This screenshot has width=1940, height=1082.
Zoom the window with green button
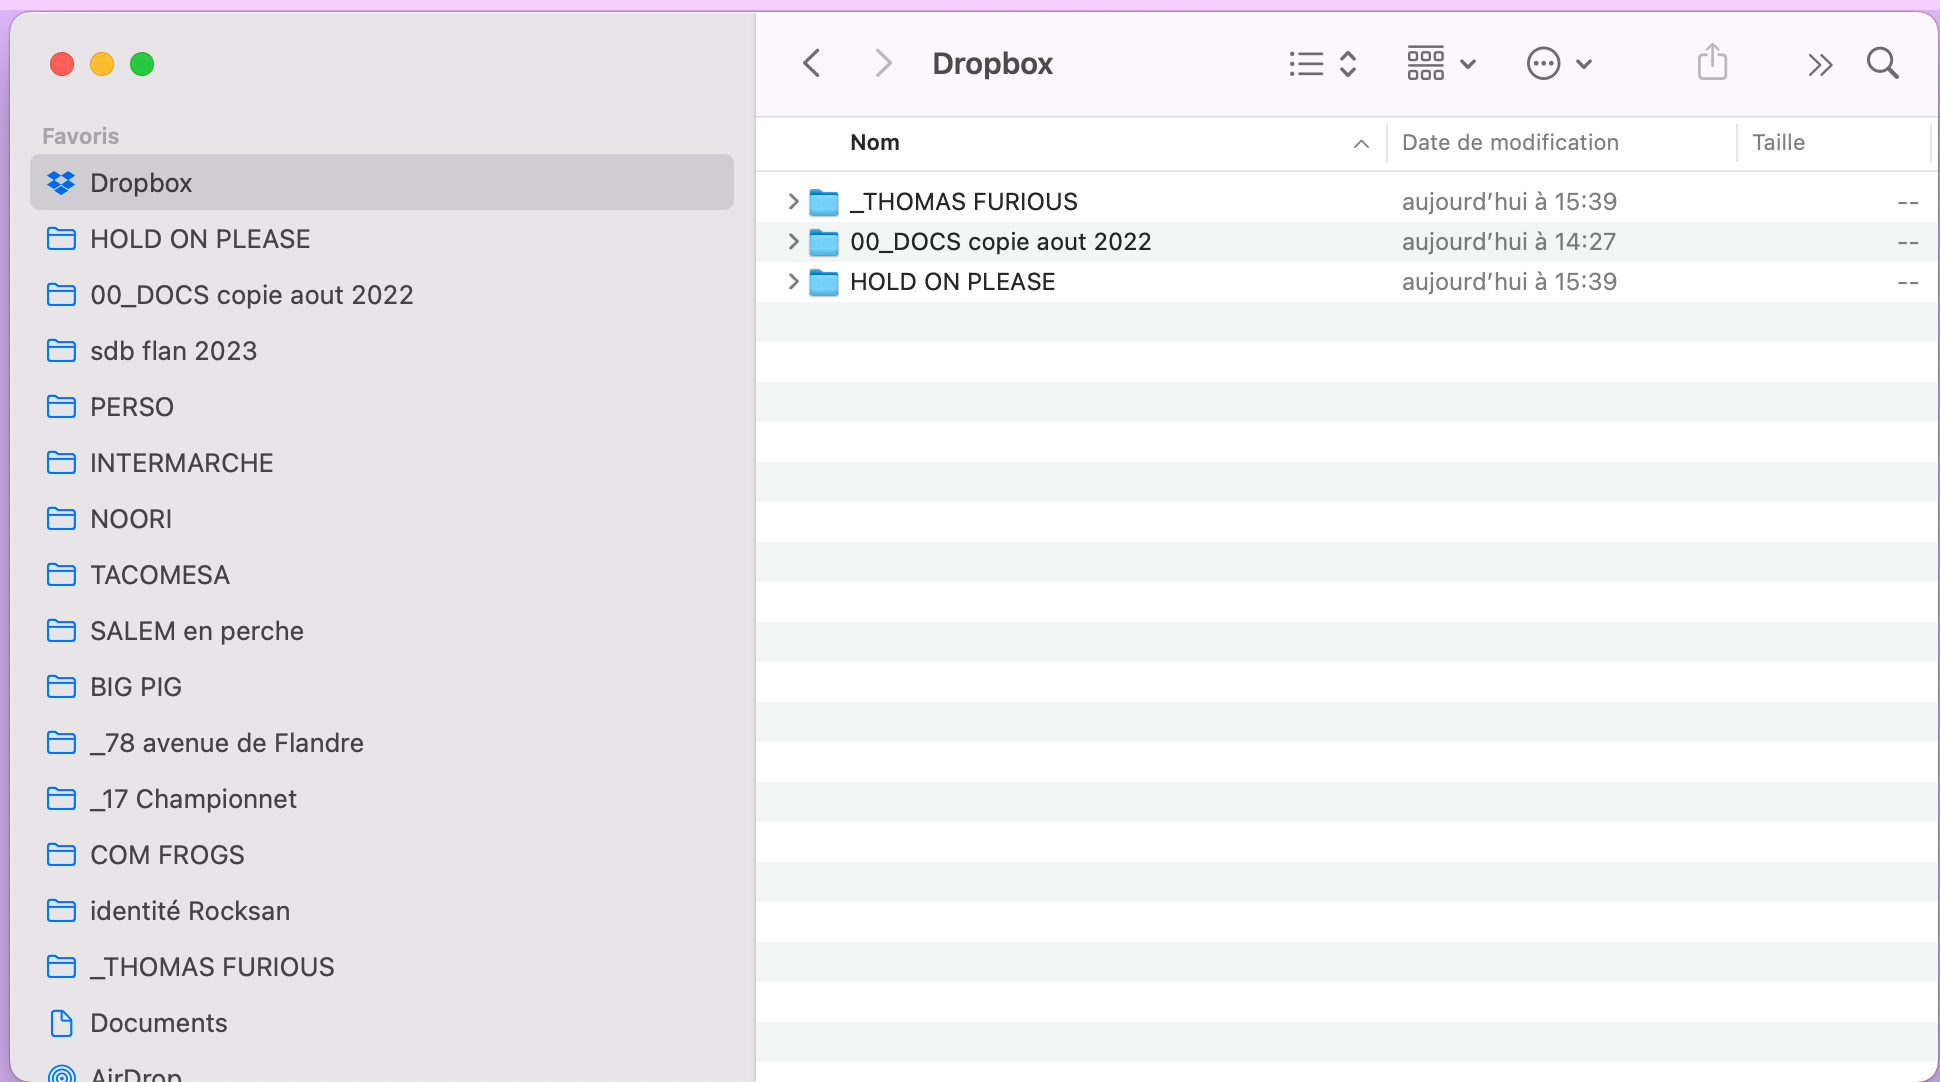[x=142, y=64]
